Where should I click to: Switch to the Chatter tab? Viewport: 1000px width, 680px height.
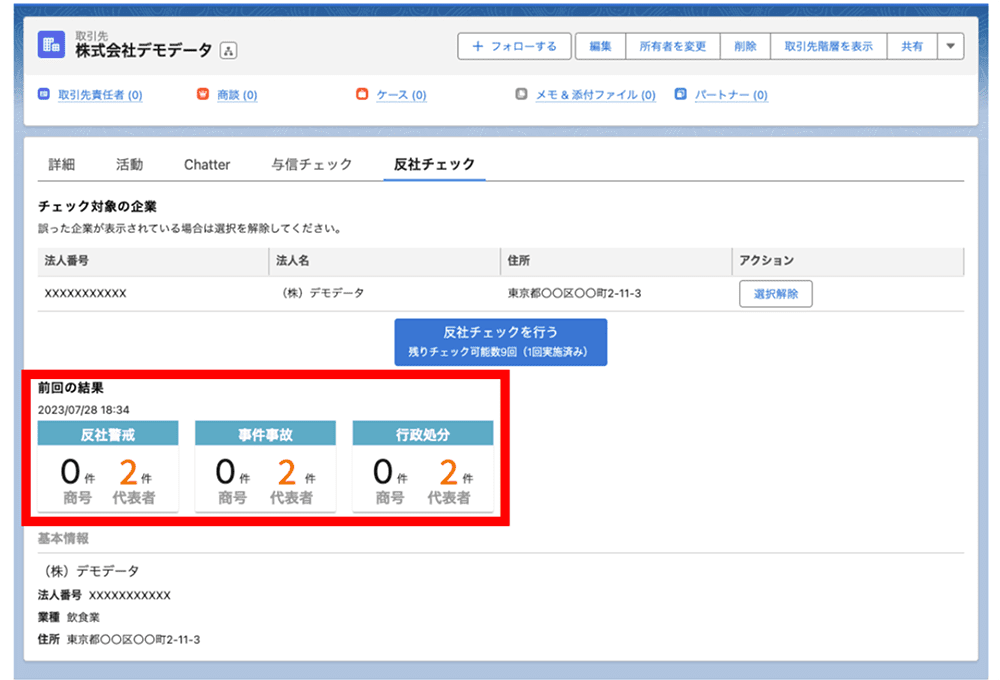coord(206,164)
